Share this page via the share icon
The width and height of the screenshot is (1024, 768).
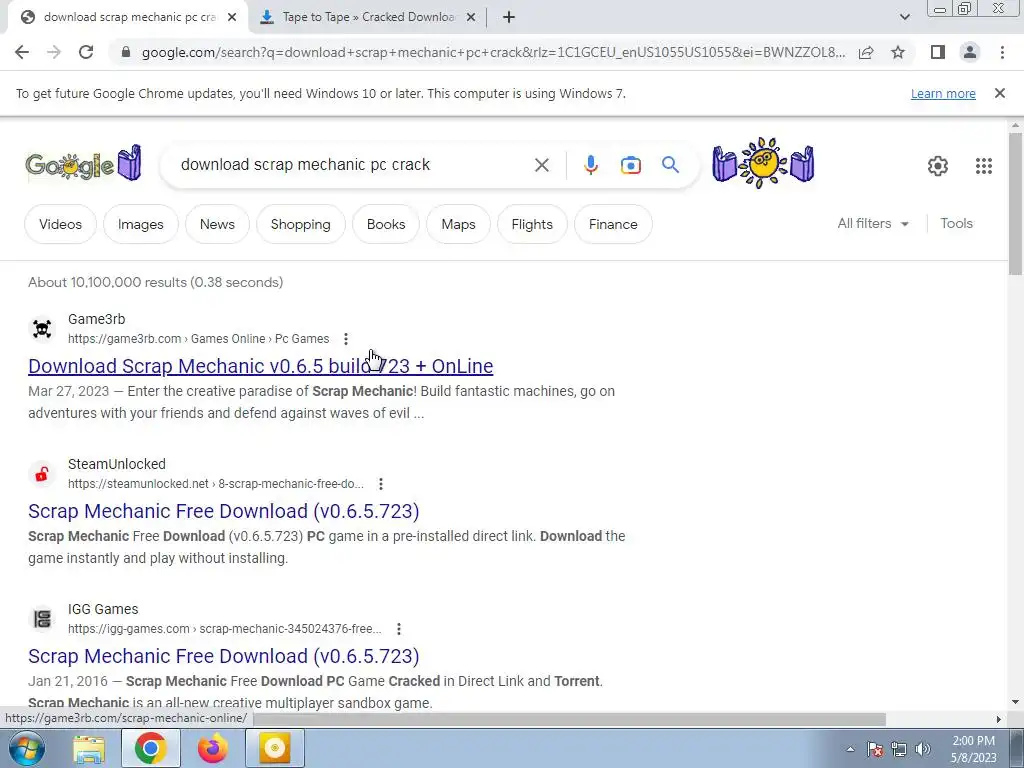point(866,52)
